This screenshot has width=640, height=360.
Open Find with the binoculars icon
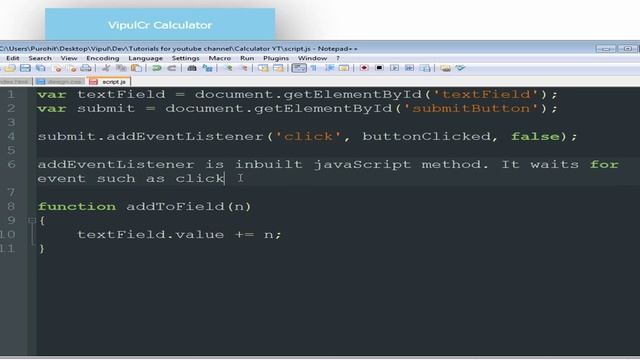(x=192, y=68)
